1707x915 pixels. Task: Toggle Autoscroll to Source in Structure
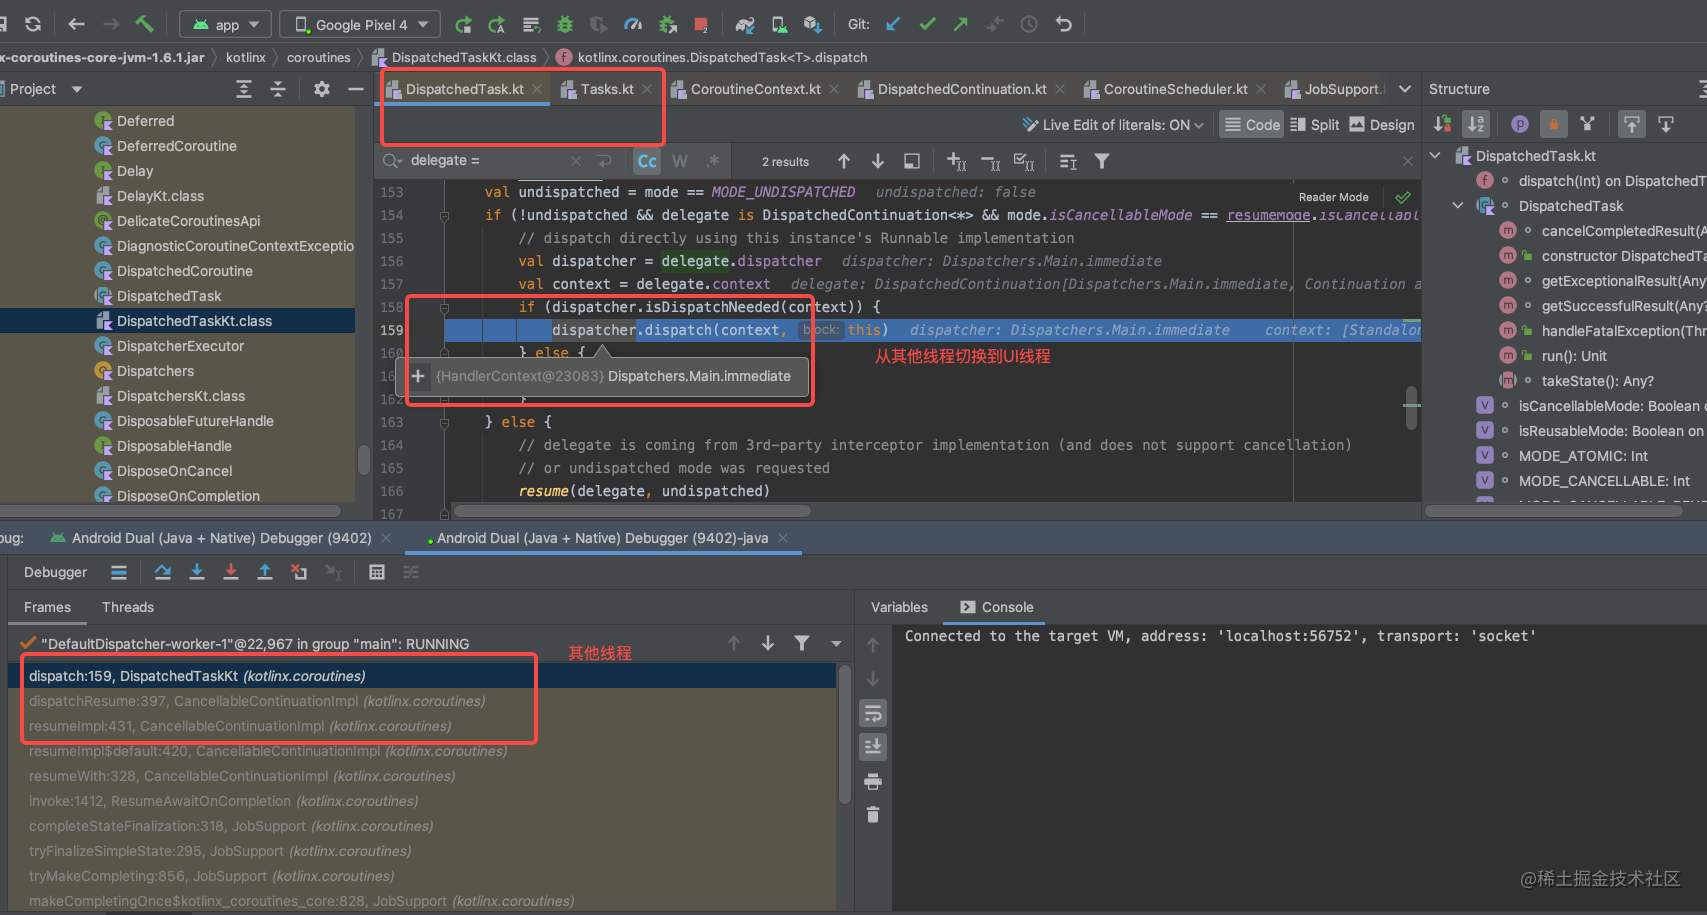[1632, 124]
